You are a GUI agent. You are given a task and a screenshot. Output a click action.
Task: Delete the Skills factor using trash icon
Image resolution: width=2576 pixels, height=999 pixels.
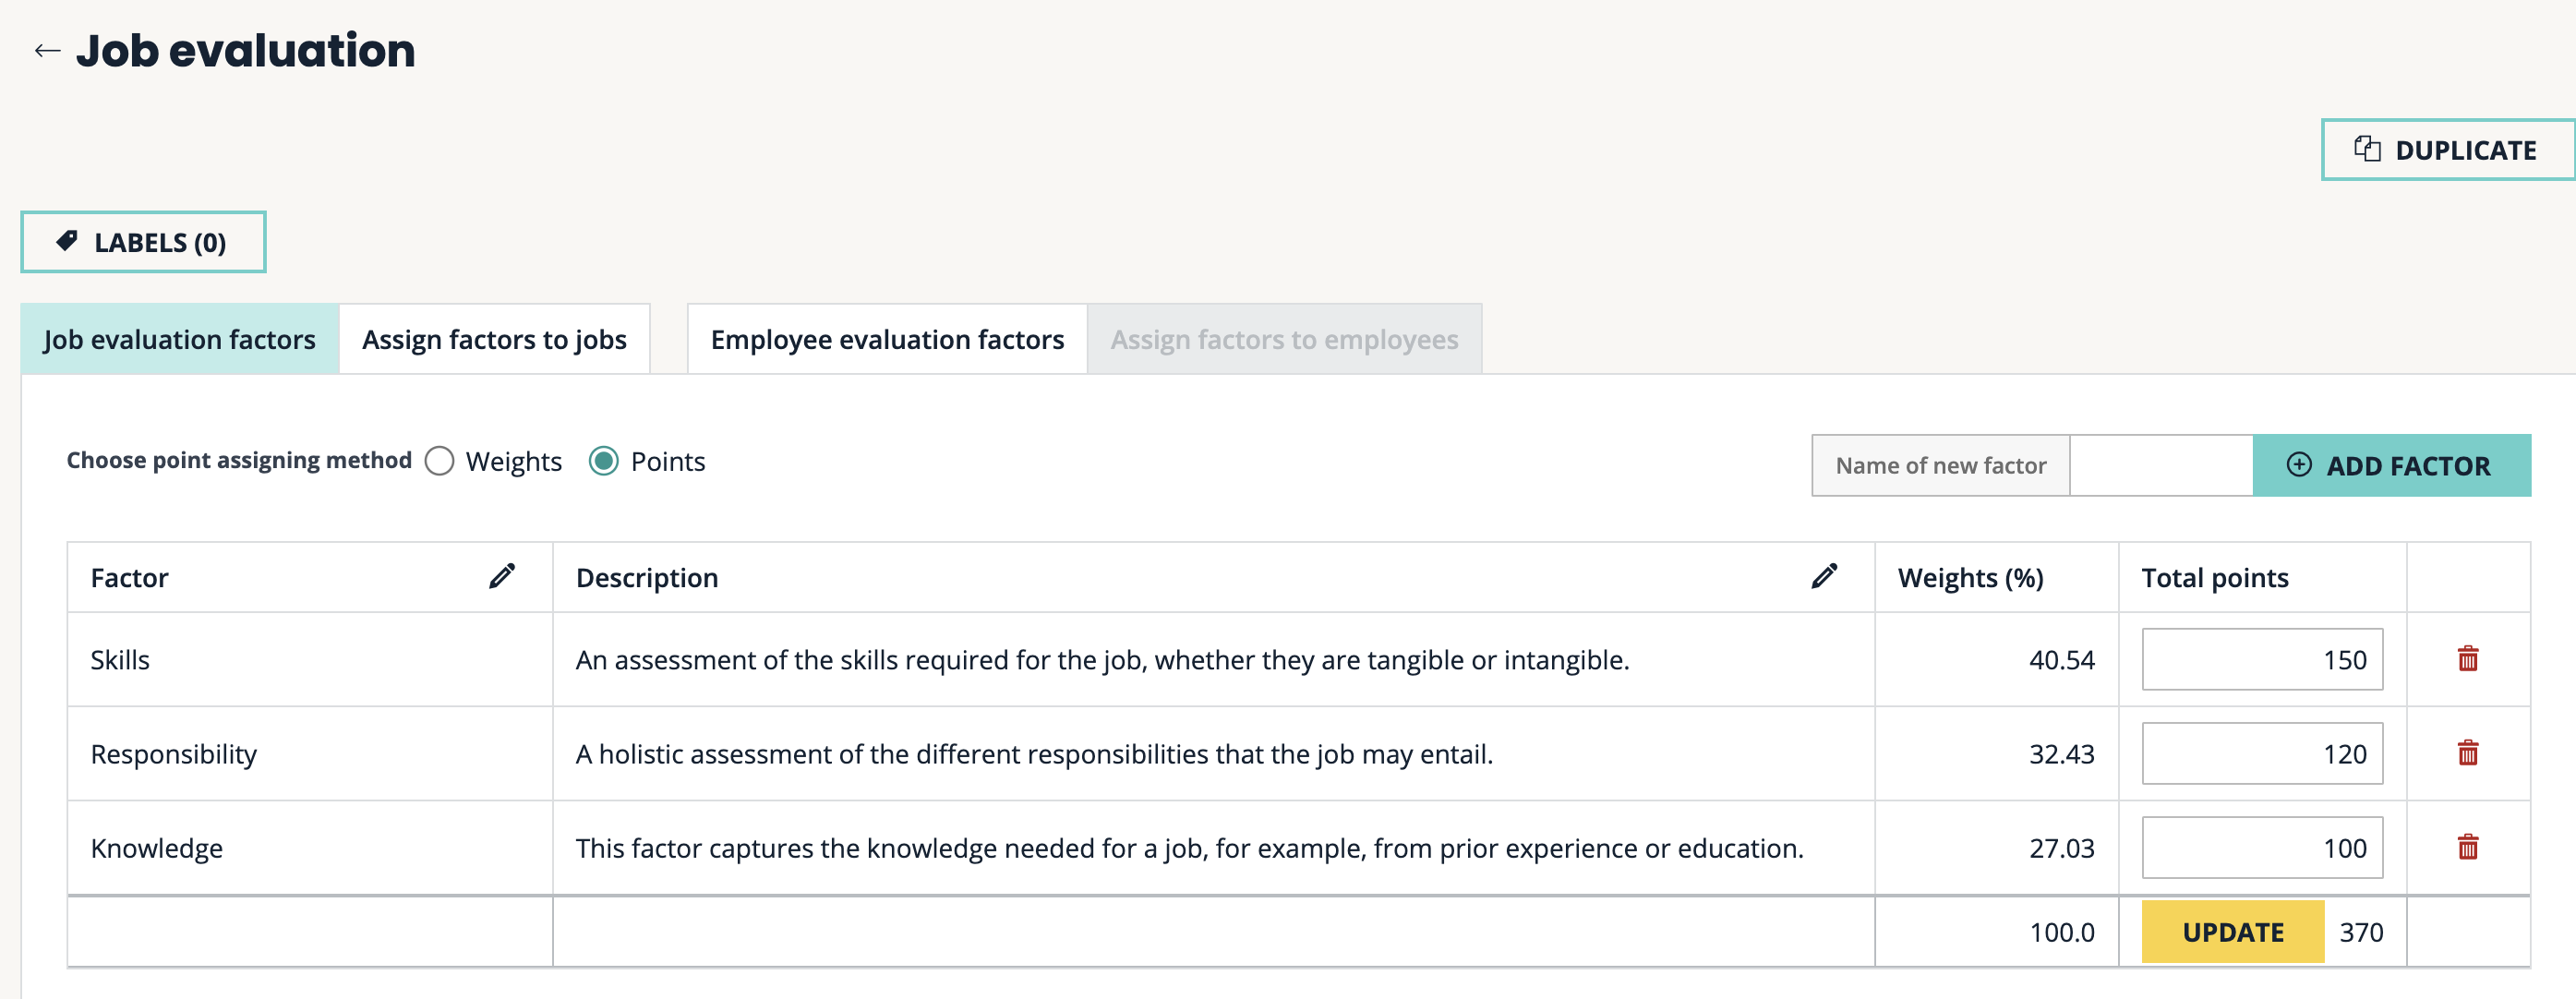(2467, 659)
